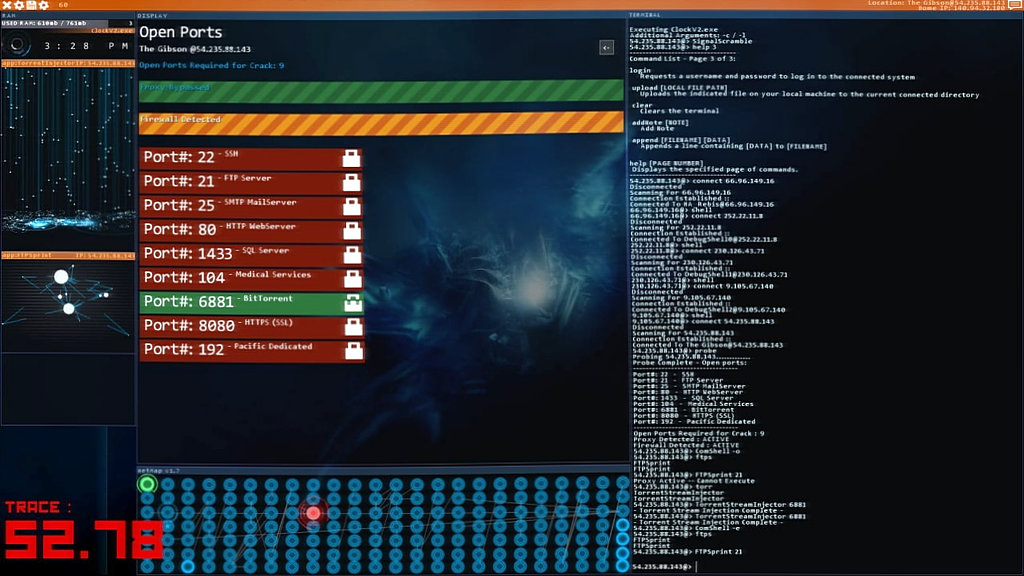Click 'Open Ports Required for Crack: 9' in Display
This screenshot has height=576, width=1024.
pyautogui.click(x=211, y=65)
